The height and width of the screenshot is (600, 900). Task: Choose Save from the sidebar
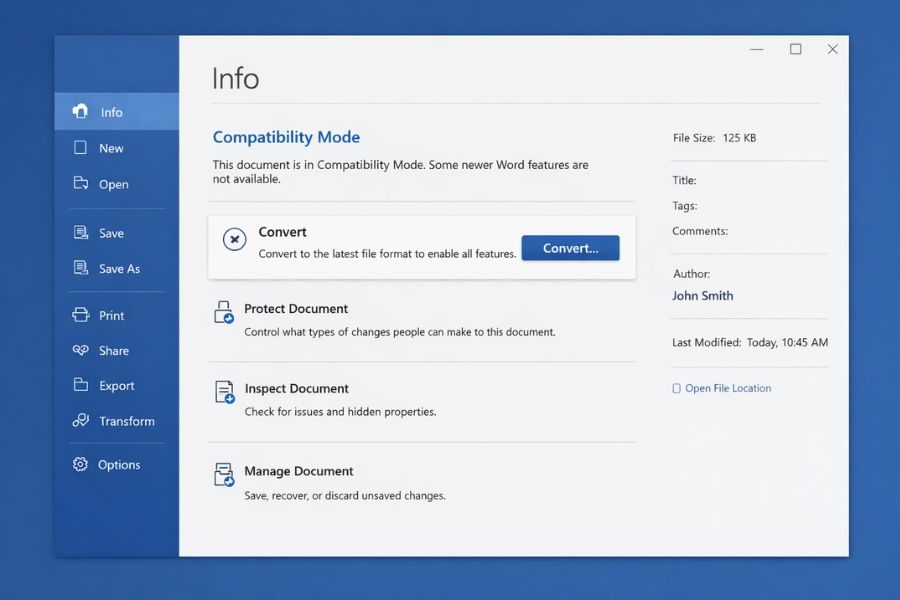coord(111,233)
